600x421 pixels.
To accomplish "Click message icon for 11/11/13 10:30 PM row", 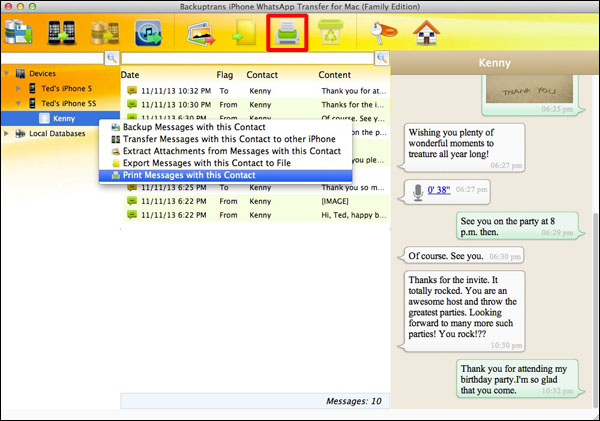I will tap(132, 104).
